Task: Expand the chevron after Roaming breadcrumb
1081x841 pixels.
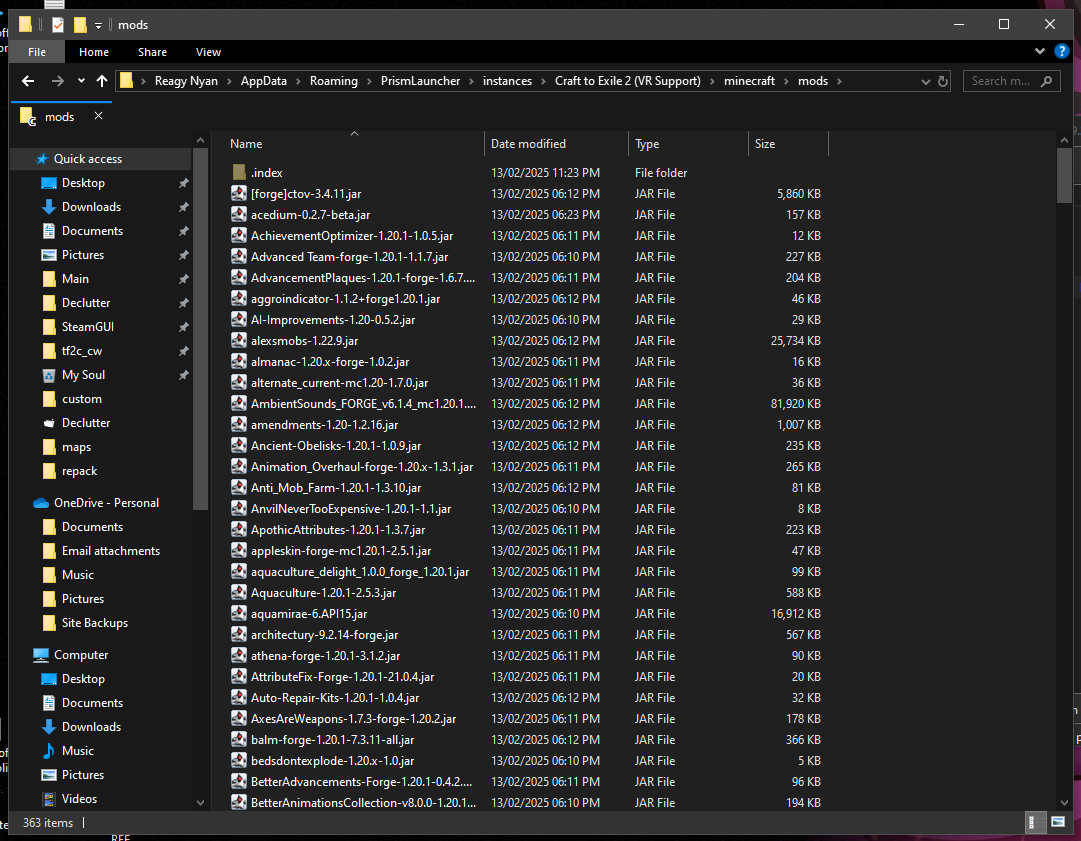Action: click(x=370, y=81)
